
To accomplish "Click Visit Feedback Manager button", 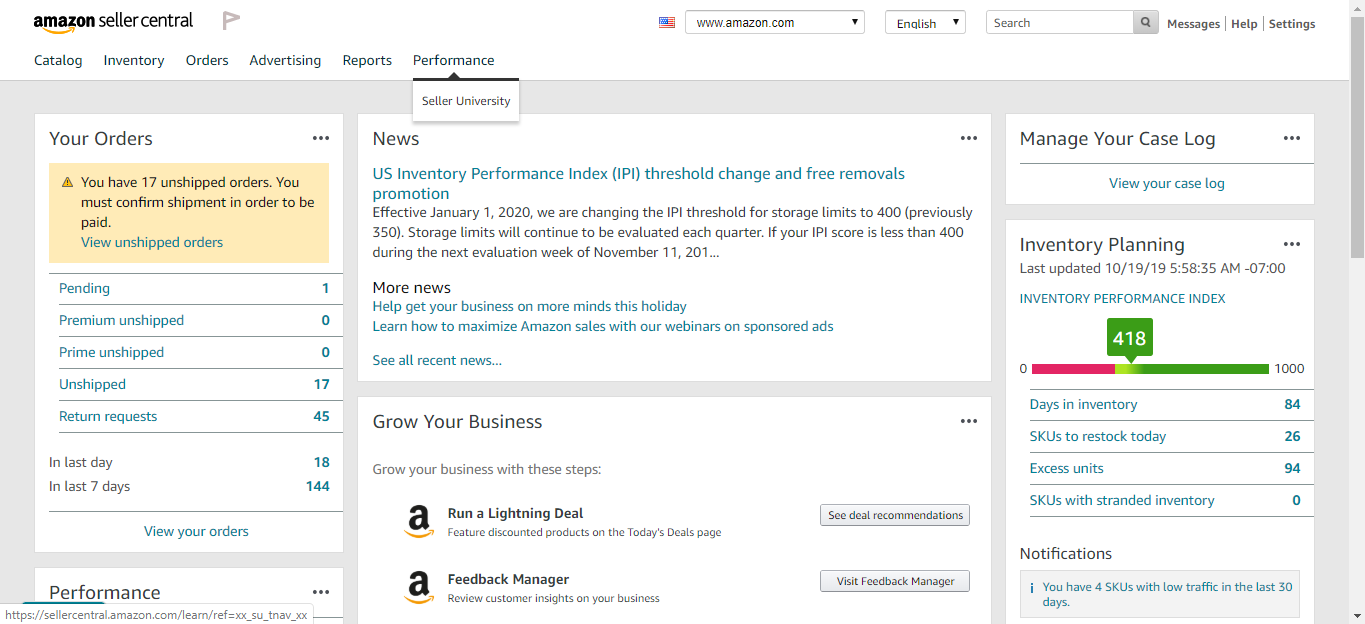I will 895,581.
